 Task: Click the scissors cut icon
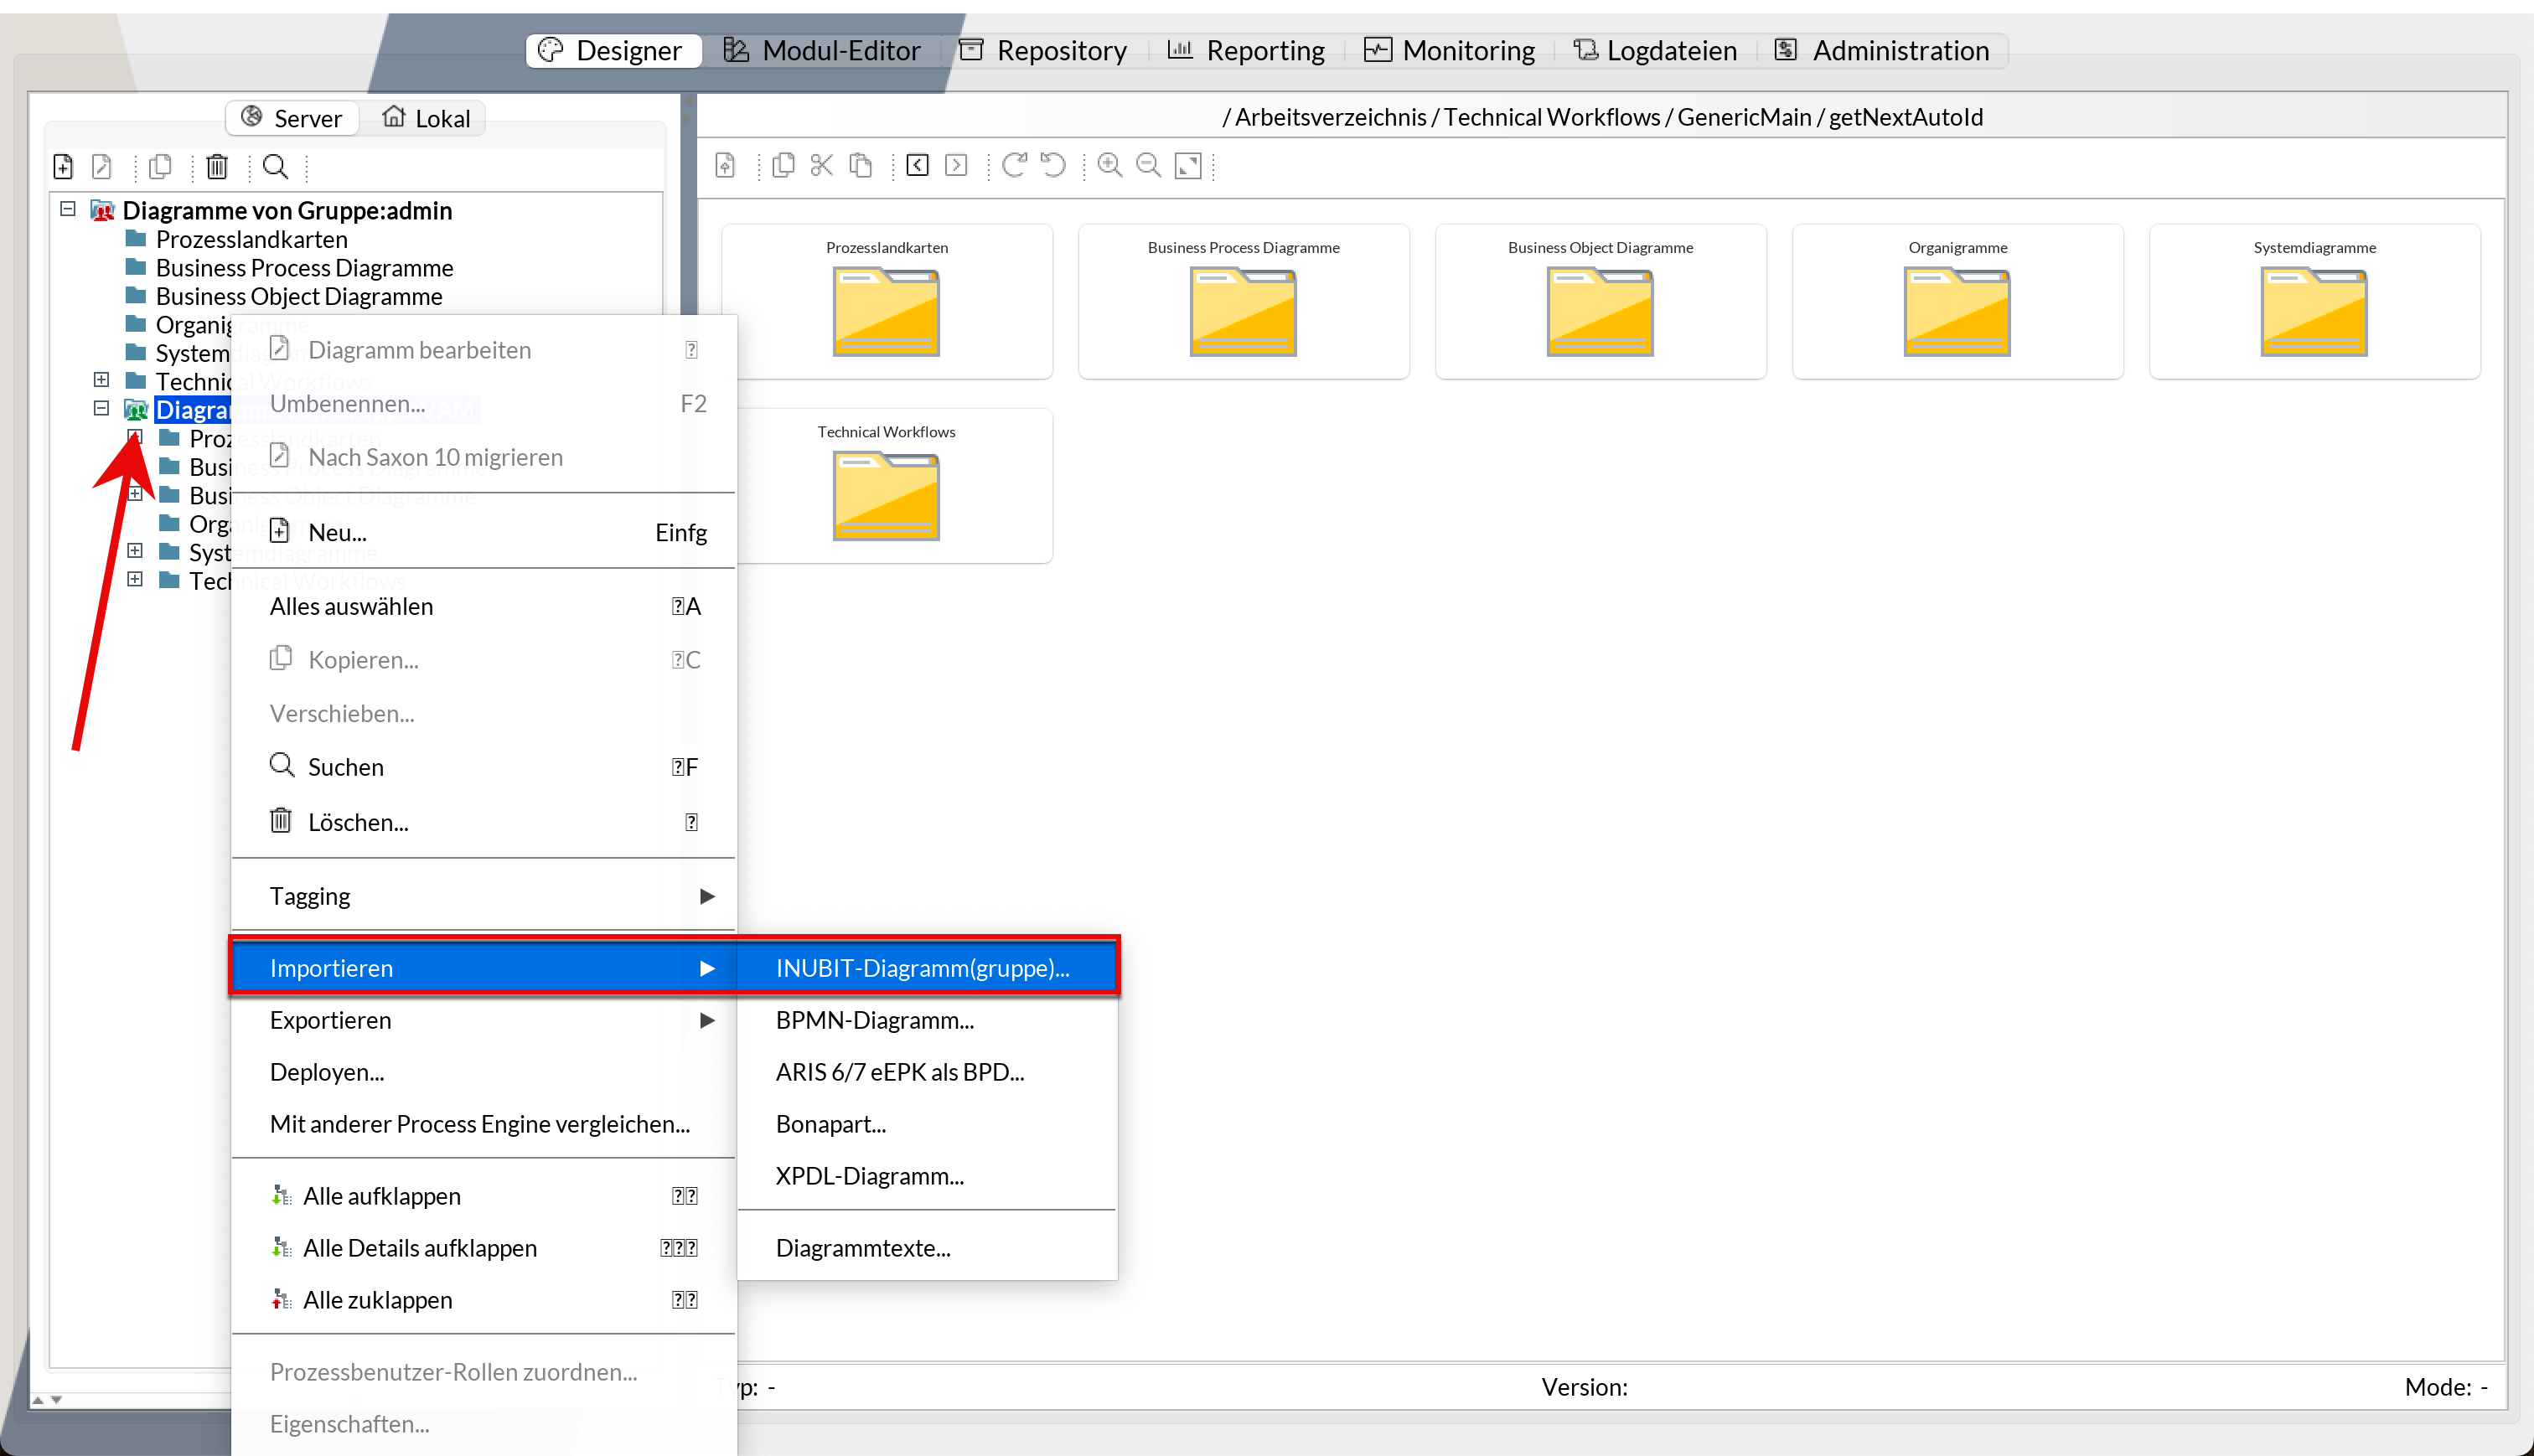click(x=821, y=165)
